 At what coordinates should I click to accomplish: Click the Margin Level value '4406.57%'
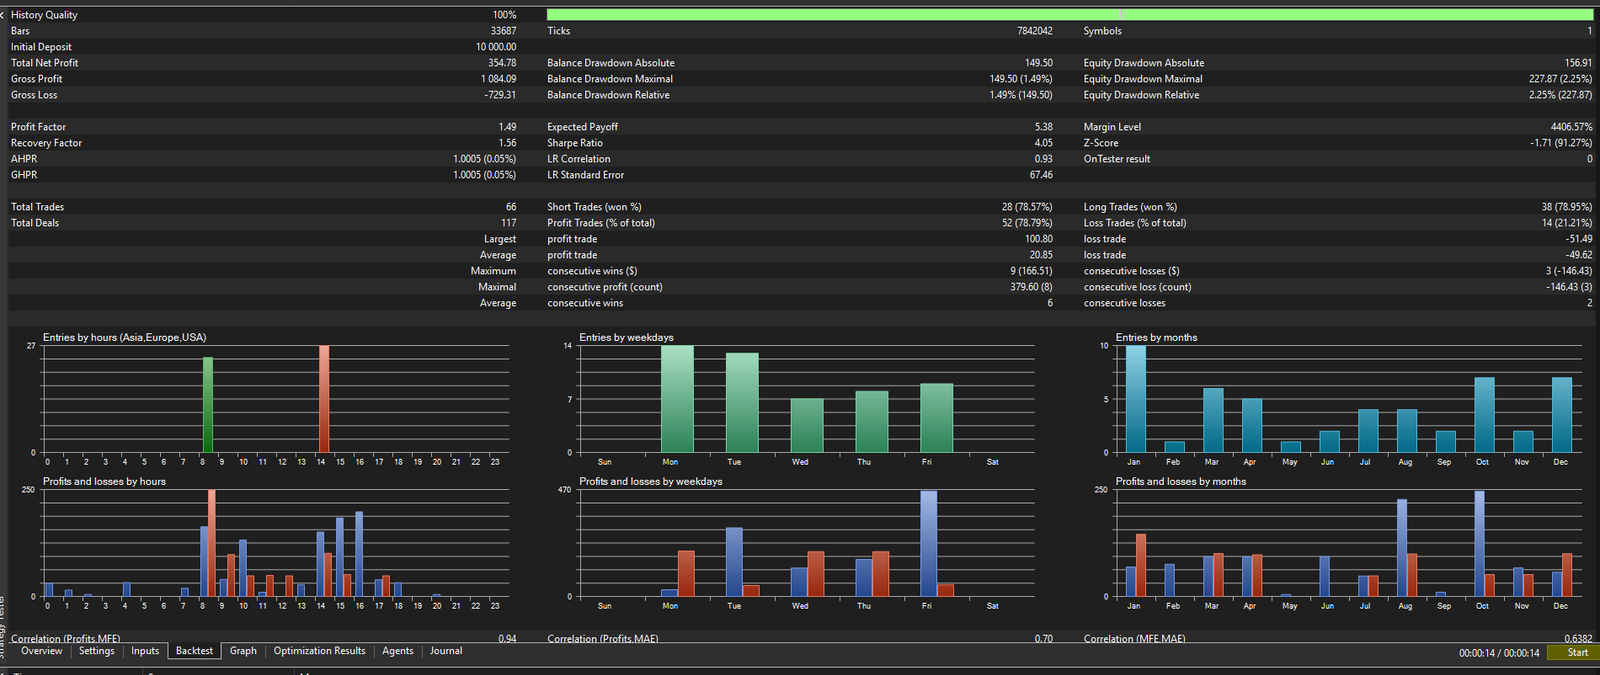[x=1571, y=127]
